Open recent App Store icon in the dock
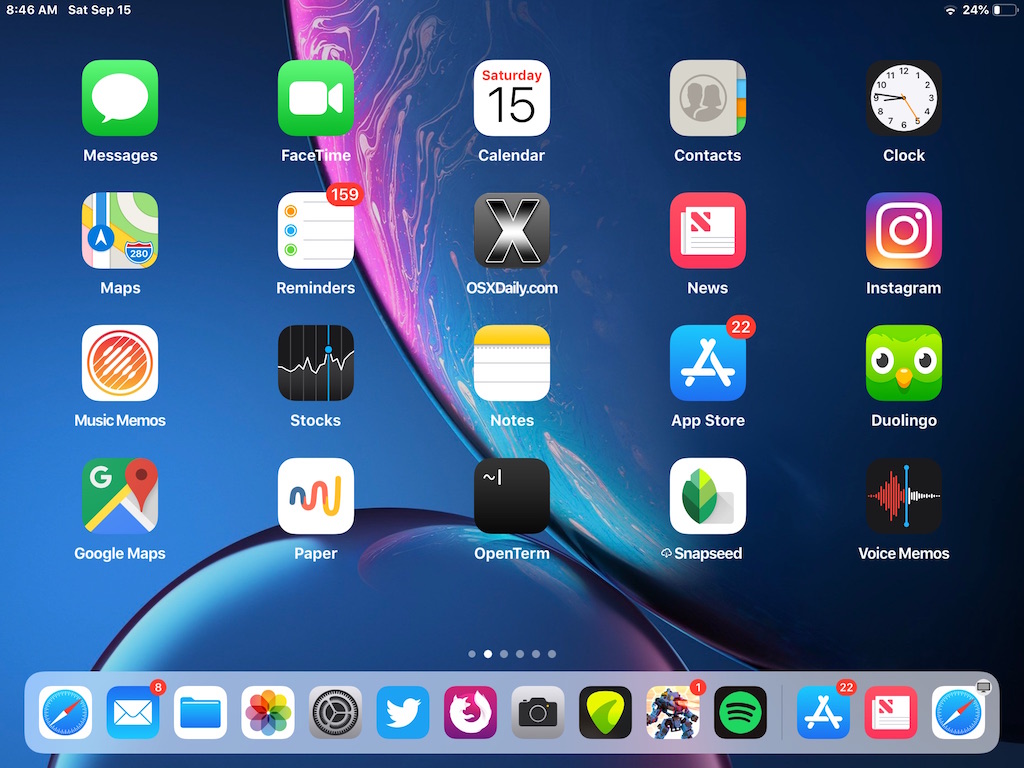Screen dimensions: 1024x768 pyautogui.click(x=824, y=712)
